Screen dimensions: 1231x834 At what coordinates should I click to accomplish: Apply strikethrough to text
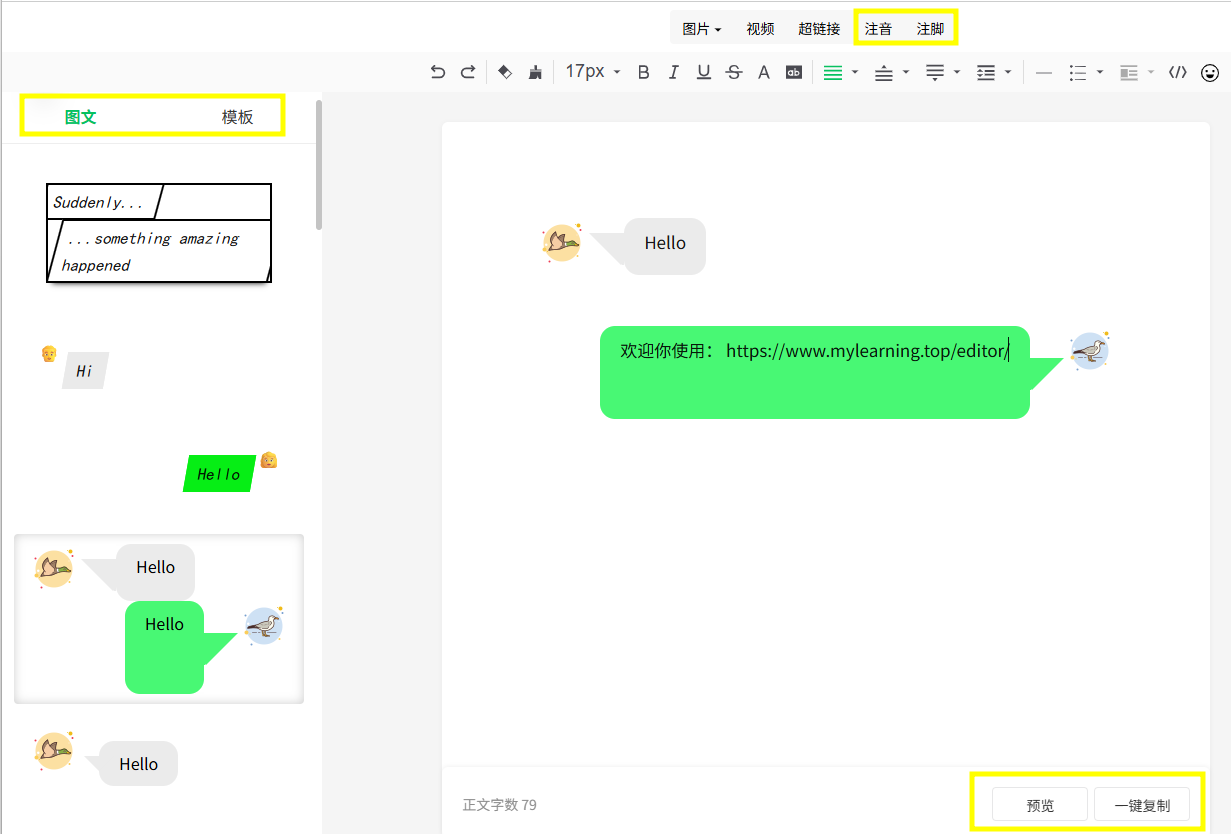click(734, 72)
